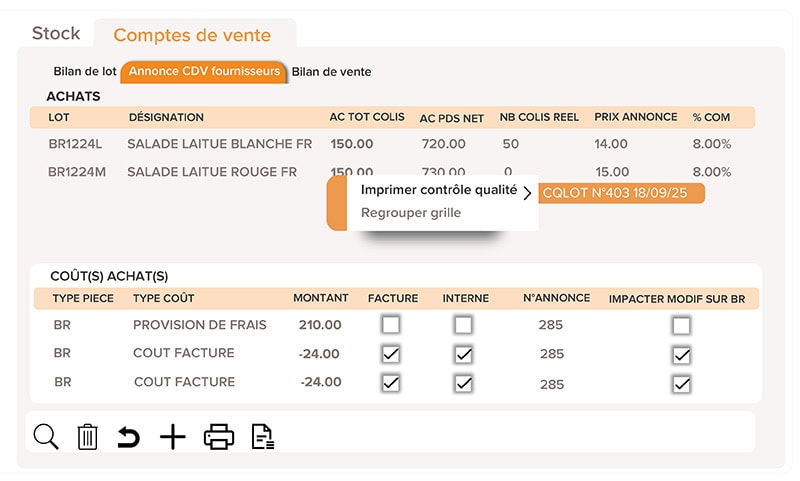This screenshot has width=800, height=481.
Task: Expand the Imprimer contrôle qualité submenu arrow
Action: [527, 192]
